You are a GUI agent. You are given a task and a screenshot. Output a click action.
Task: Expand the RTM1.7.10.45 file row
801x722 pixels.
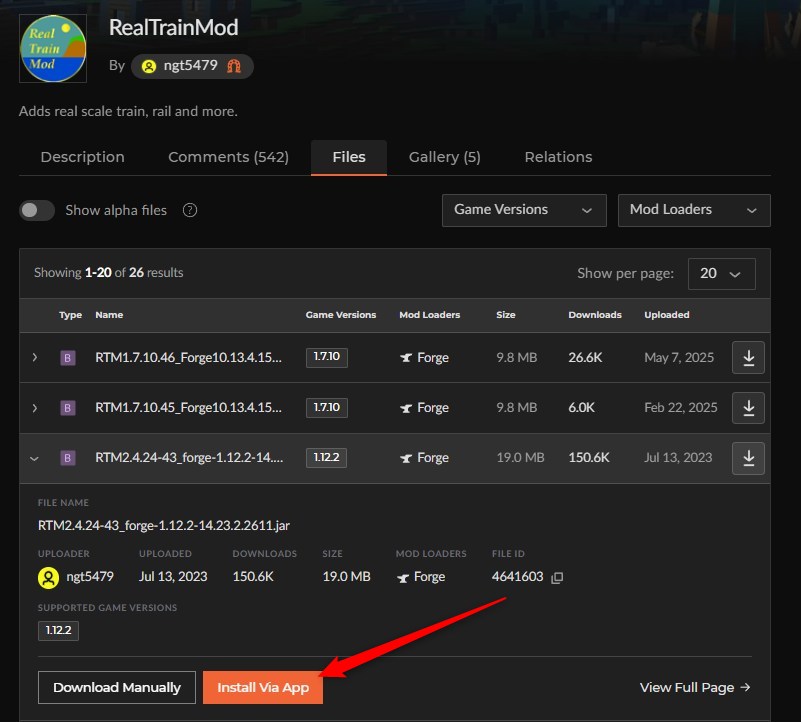(x=35, y=408)
